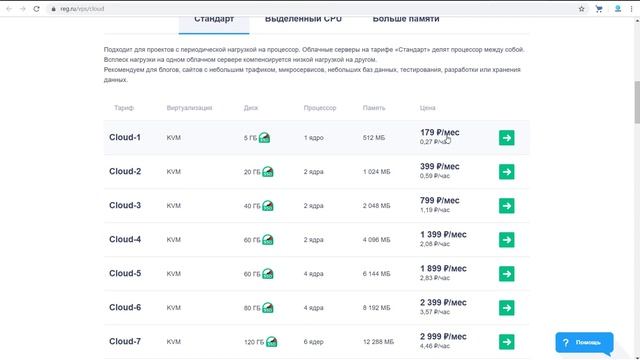Click the 12 288 МБ memory value
Screen dimensions: 640x360
tap(378, 342)
